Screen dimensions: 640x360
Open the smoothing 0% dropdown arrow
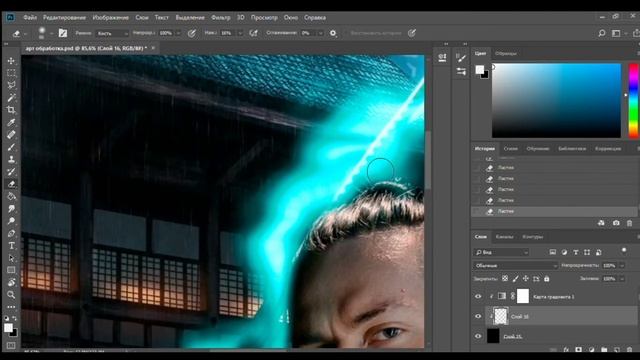(x=321, y=33)
